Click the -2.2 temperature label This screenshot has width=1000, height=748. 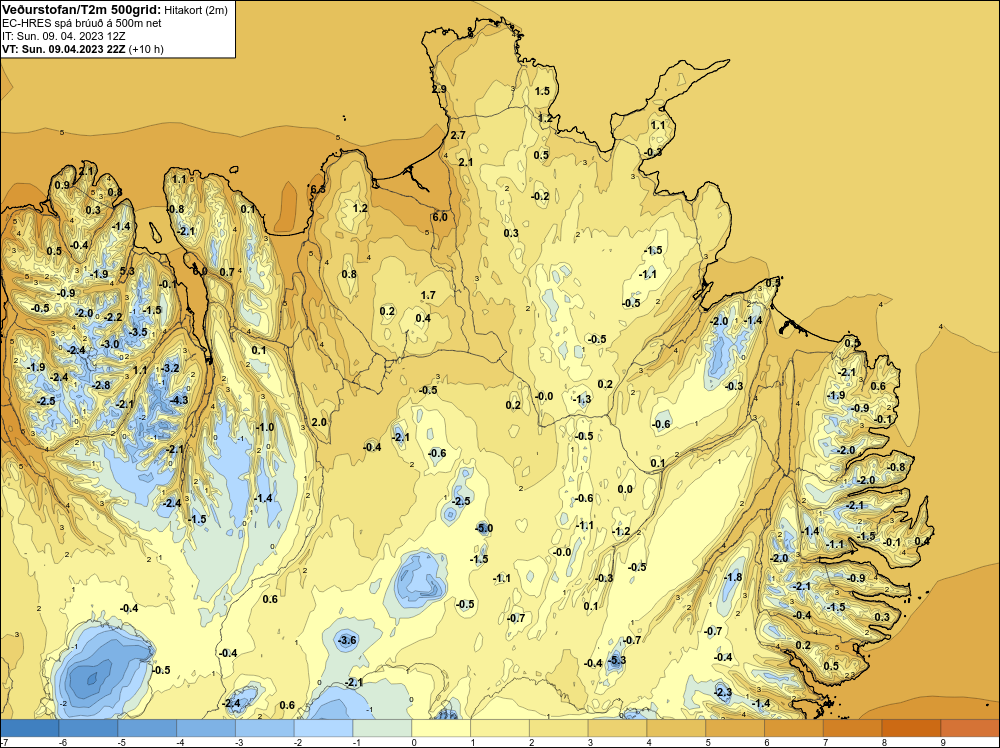coord(113,317)
